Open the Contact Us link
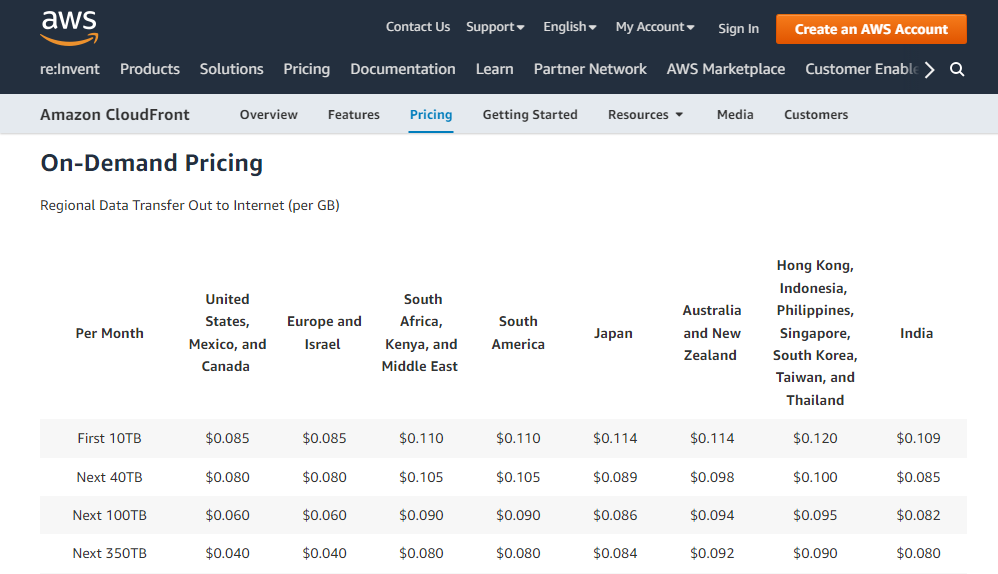The height and width of the screenshot is (574, 998). coord(418,27)
